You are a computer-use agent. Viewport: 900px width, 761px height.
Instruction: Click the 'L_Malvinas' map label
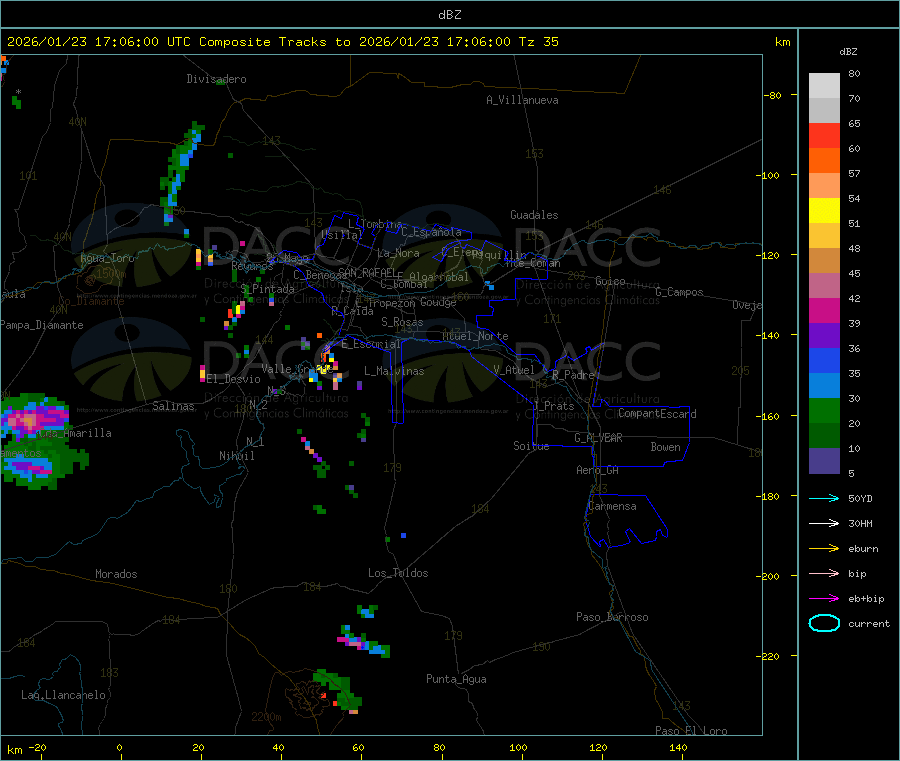394,371
